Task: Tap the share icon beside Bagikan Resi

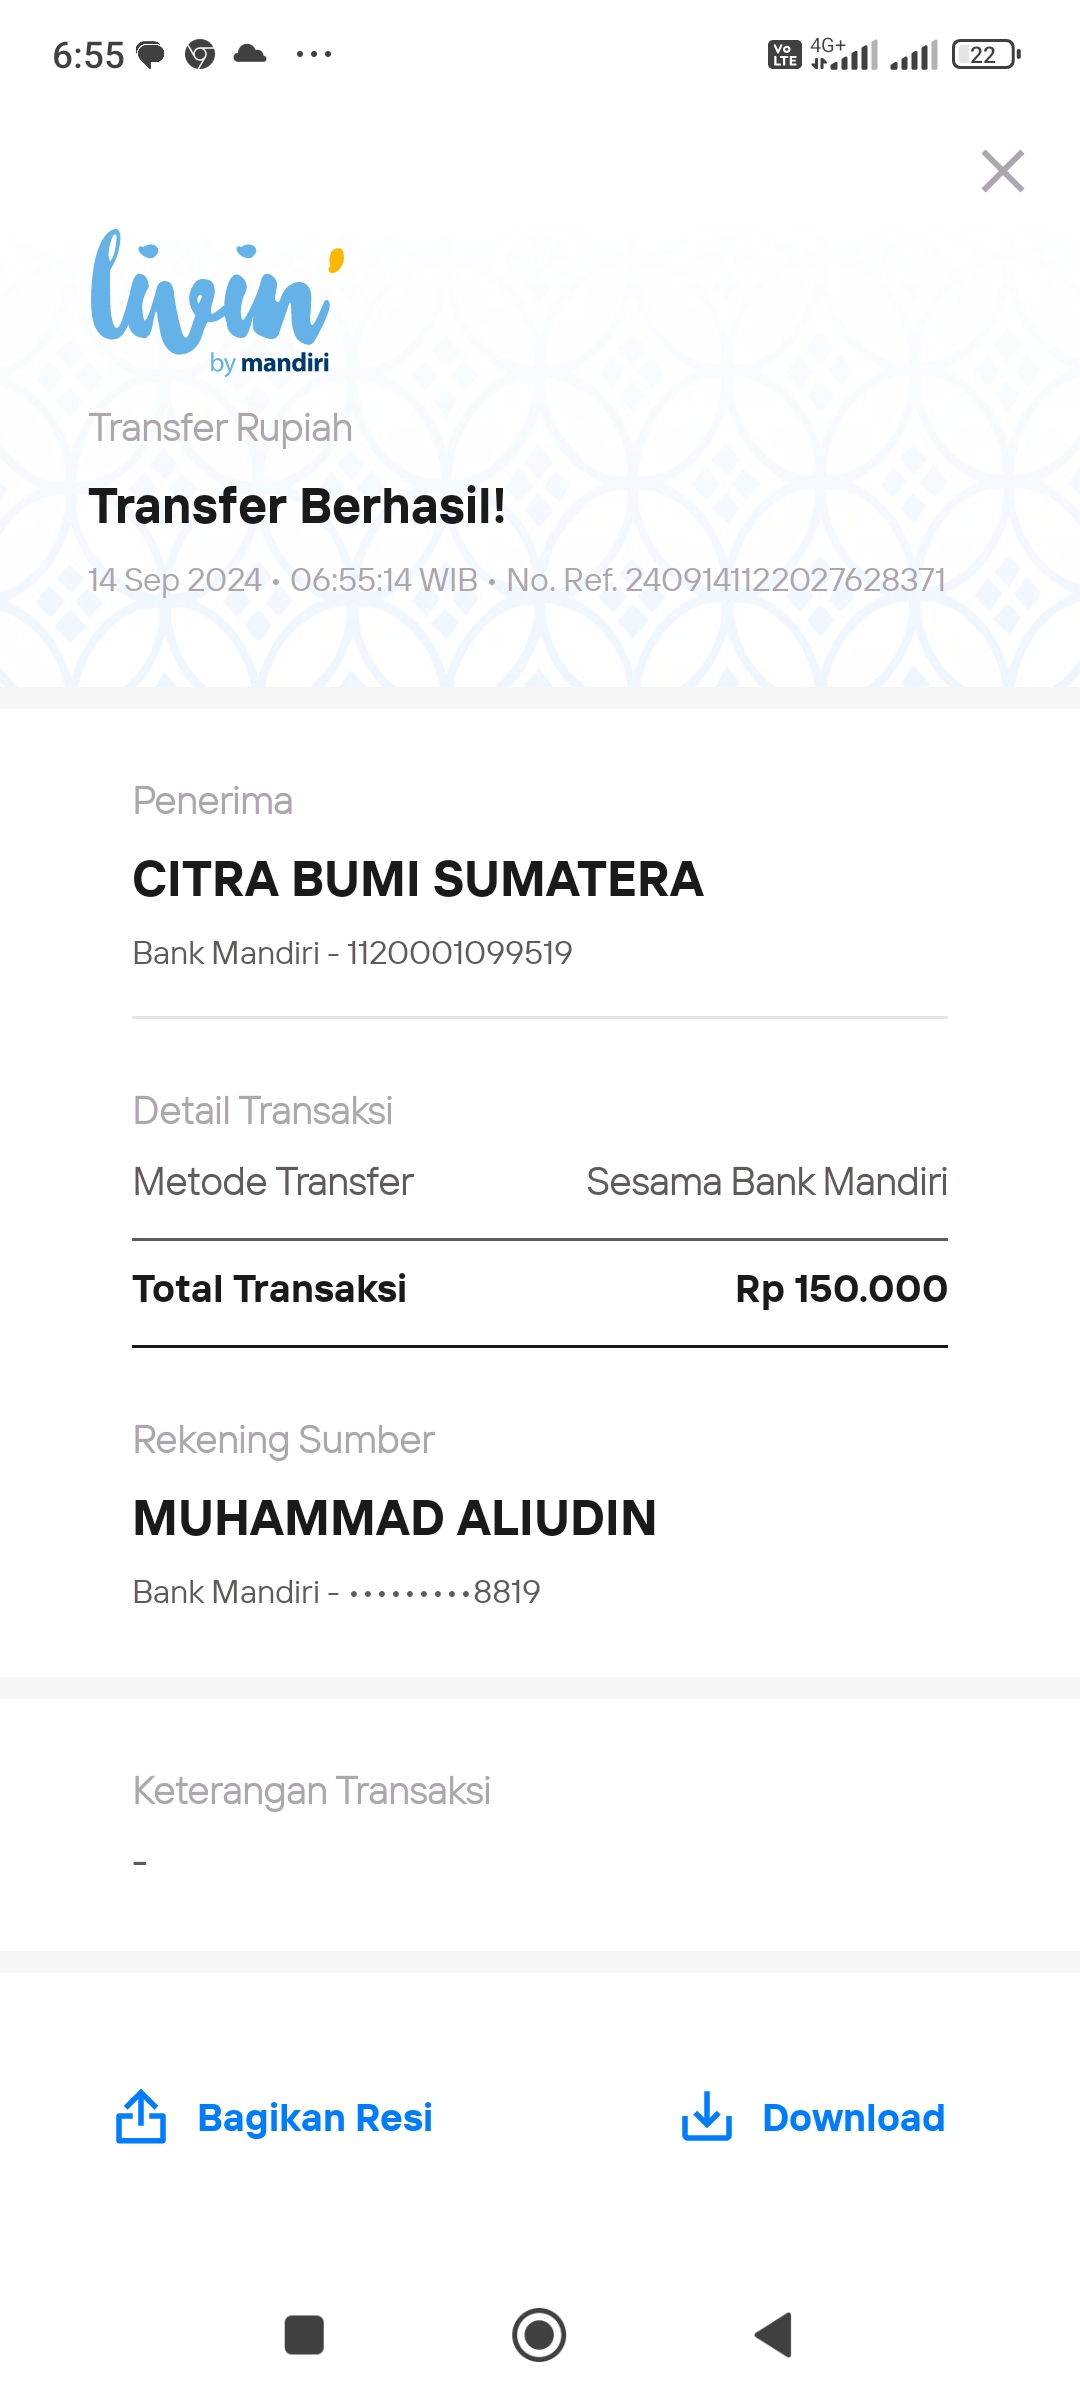Action: click(x=141, y=2117)
